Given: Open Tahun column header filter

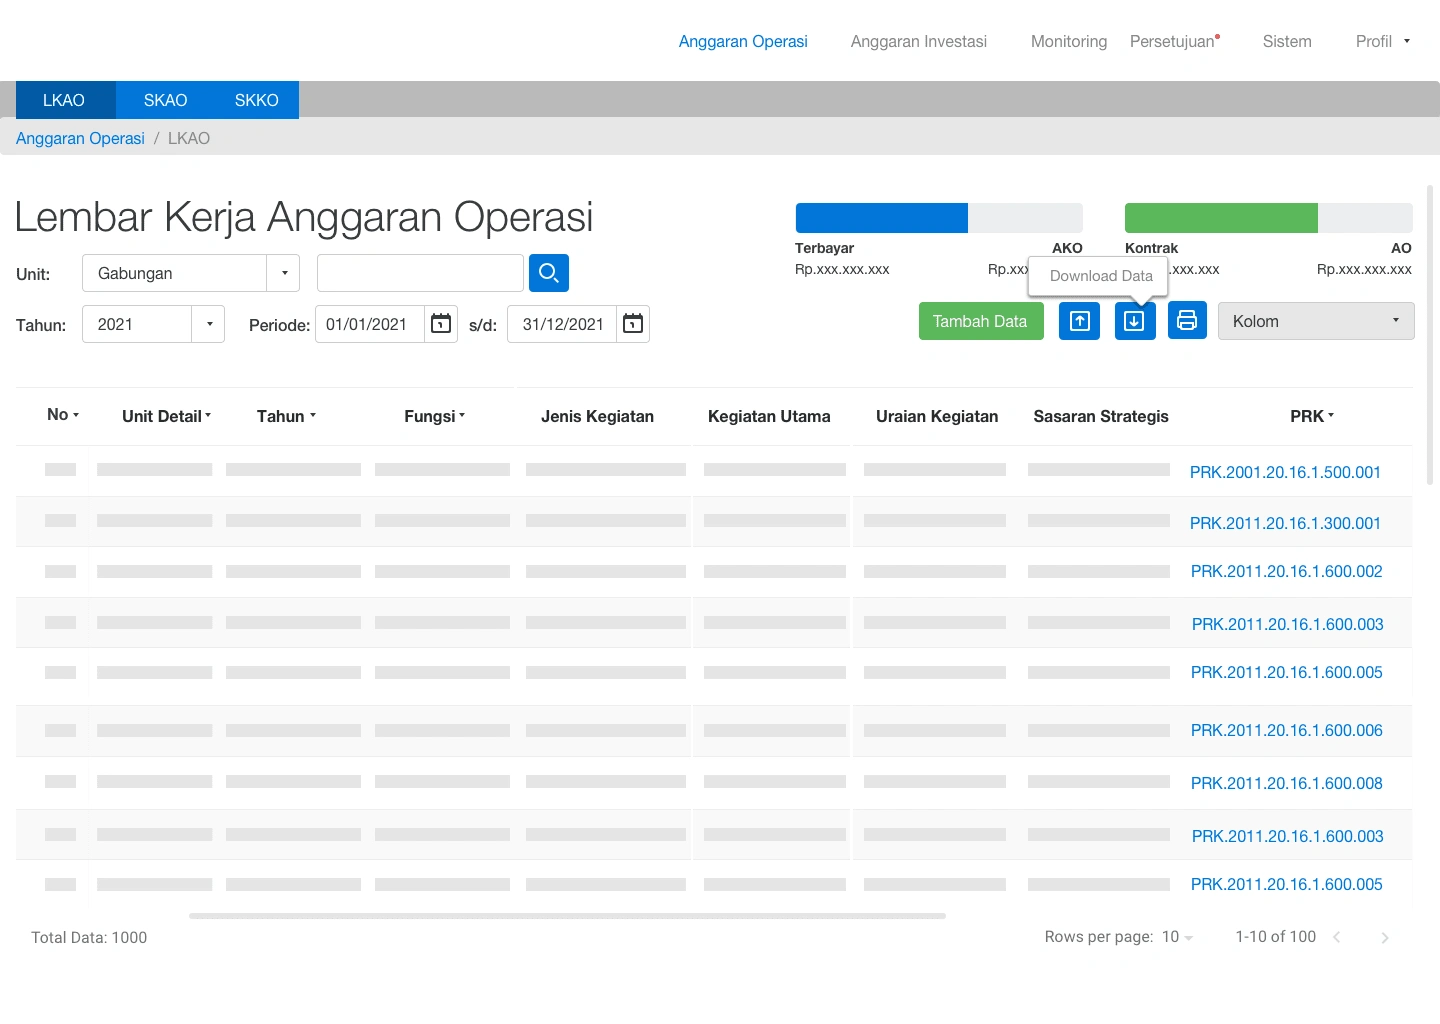Looking at the screenshot, I should [x=286, y=416].
